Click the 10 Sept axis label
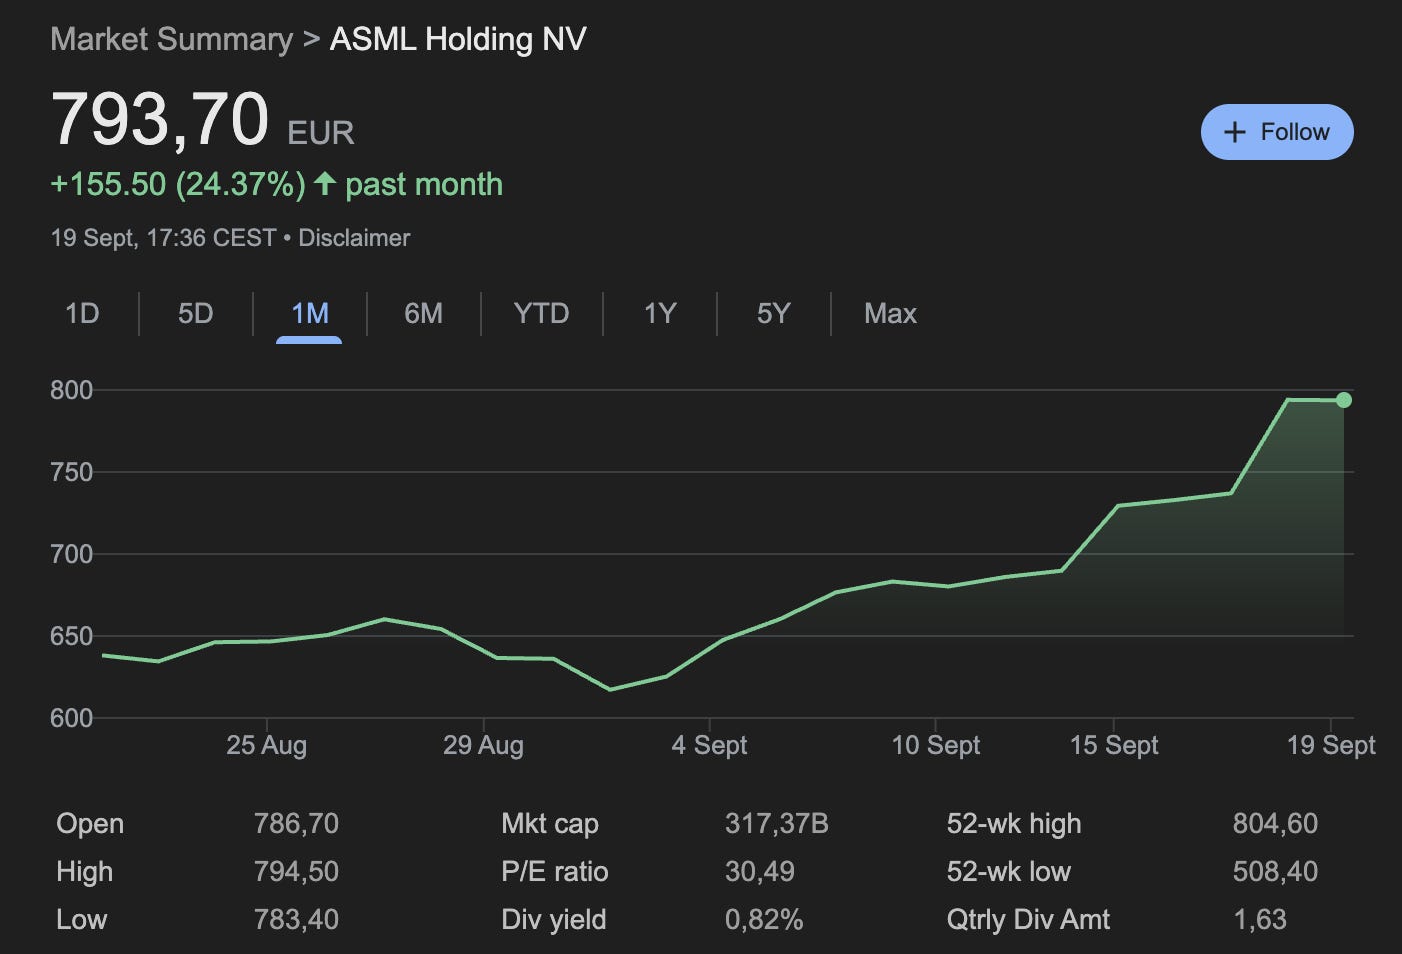1402x954 pixels. [935, 746]
